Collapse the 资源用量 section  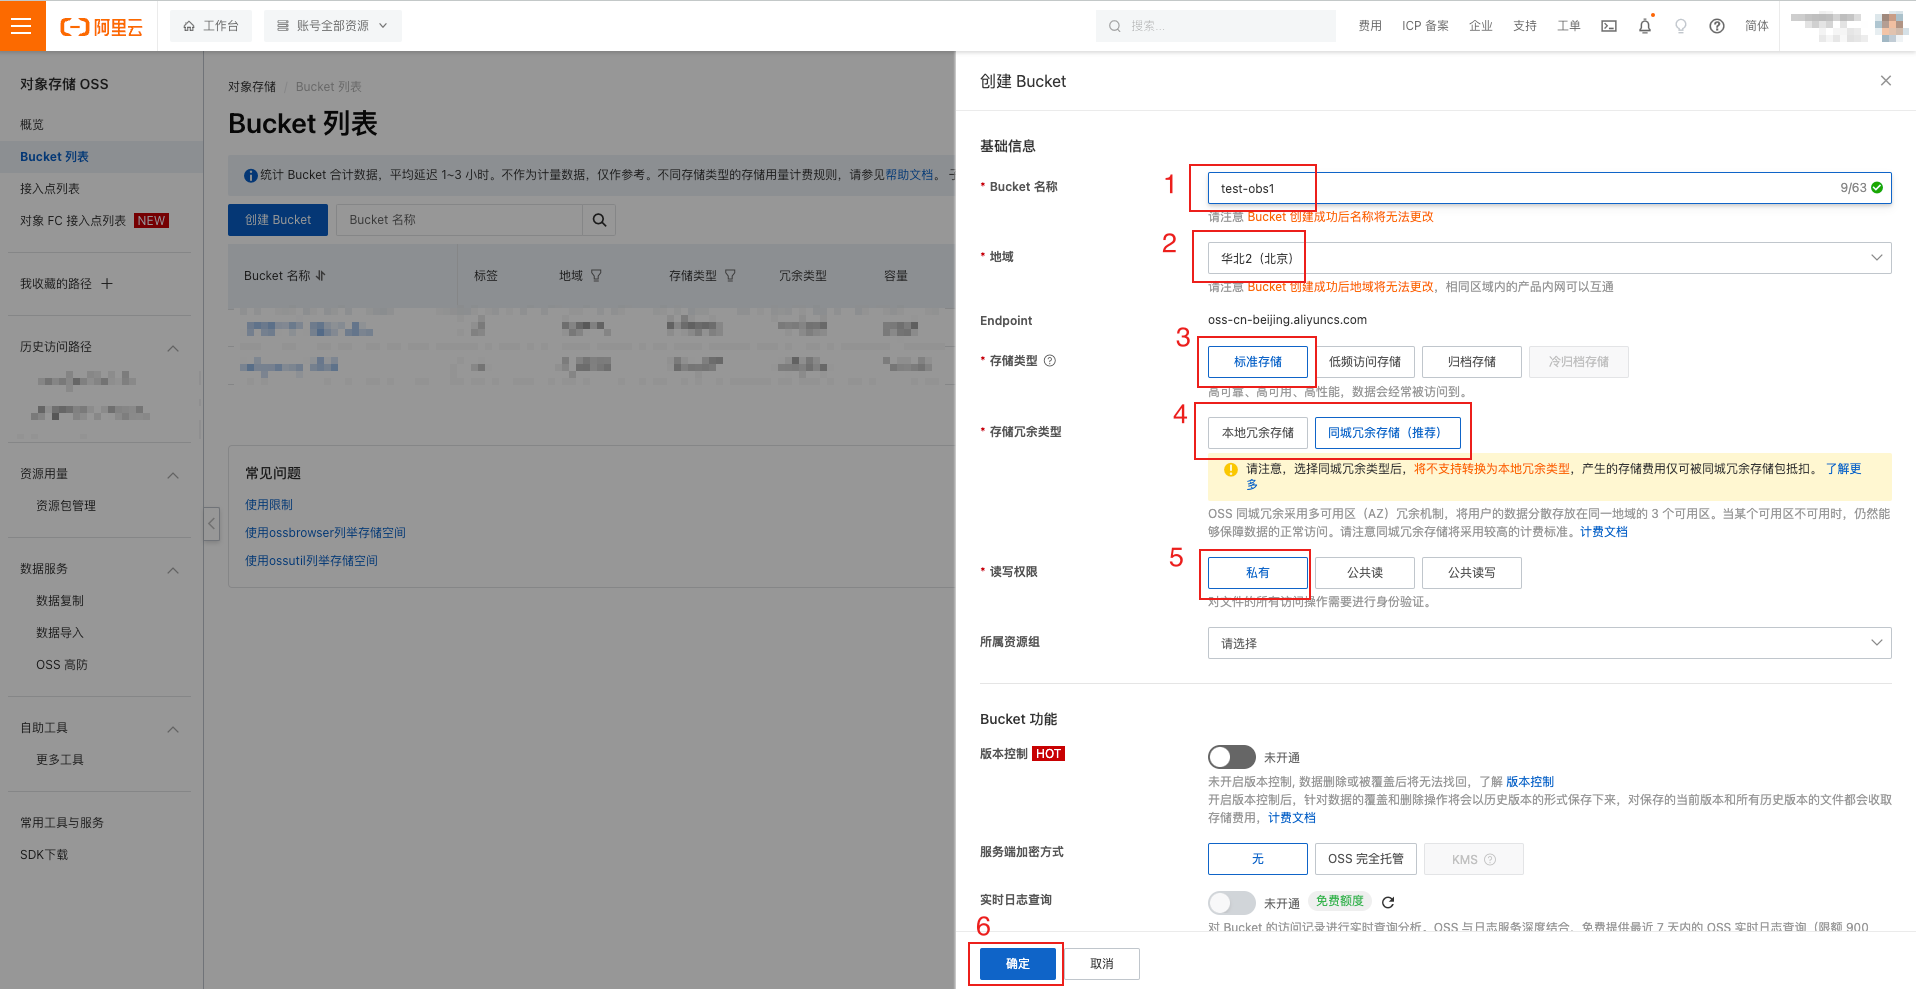click(173, 475)
